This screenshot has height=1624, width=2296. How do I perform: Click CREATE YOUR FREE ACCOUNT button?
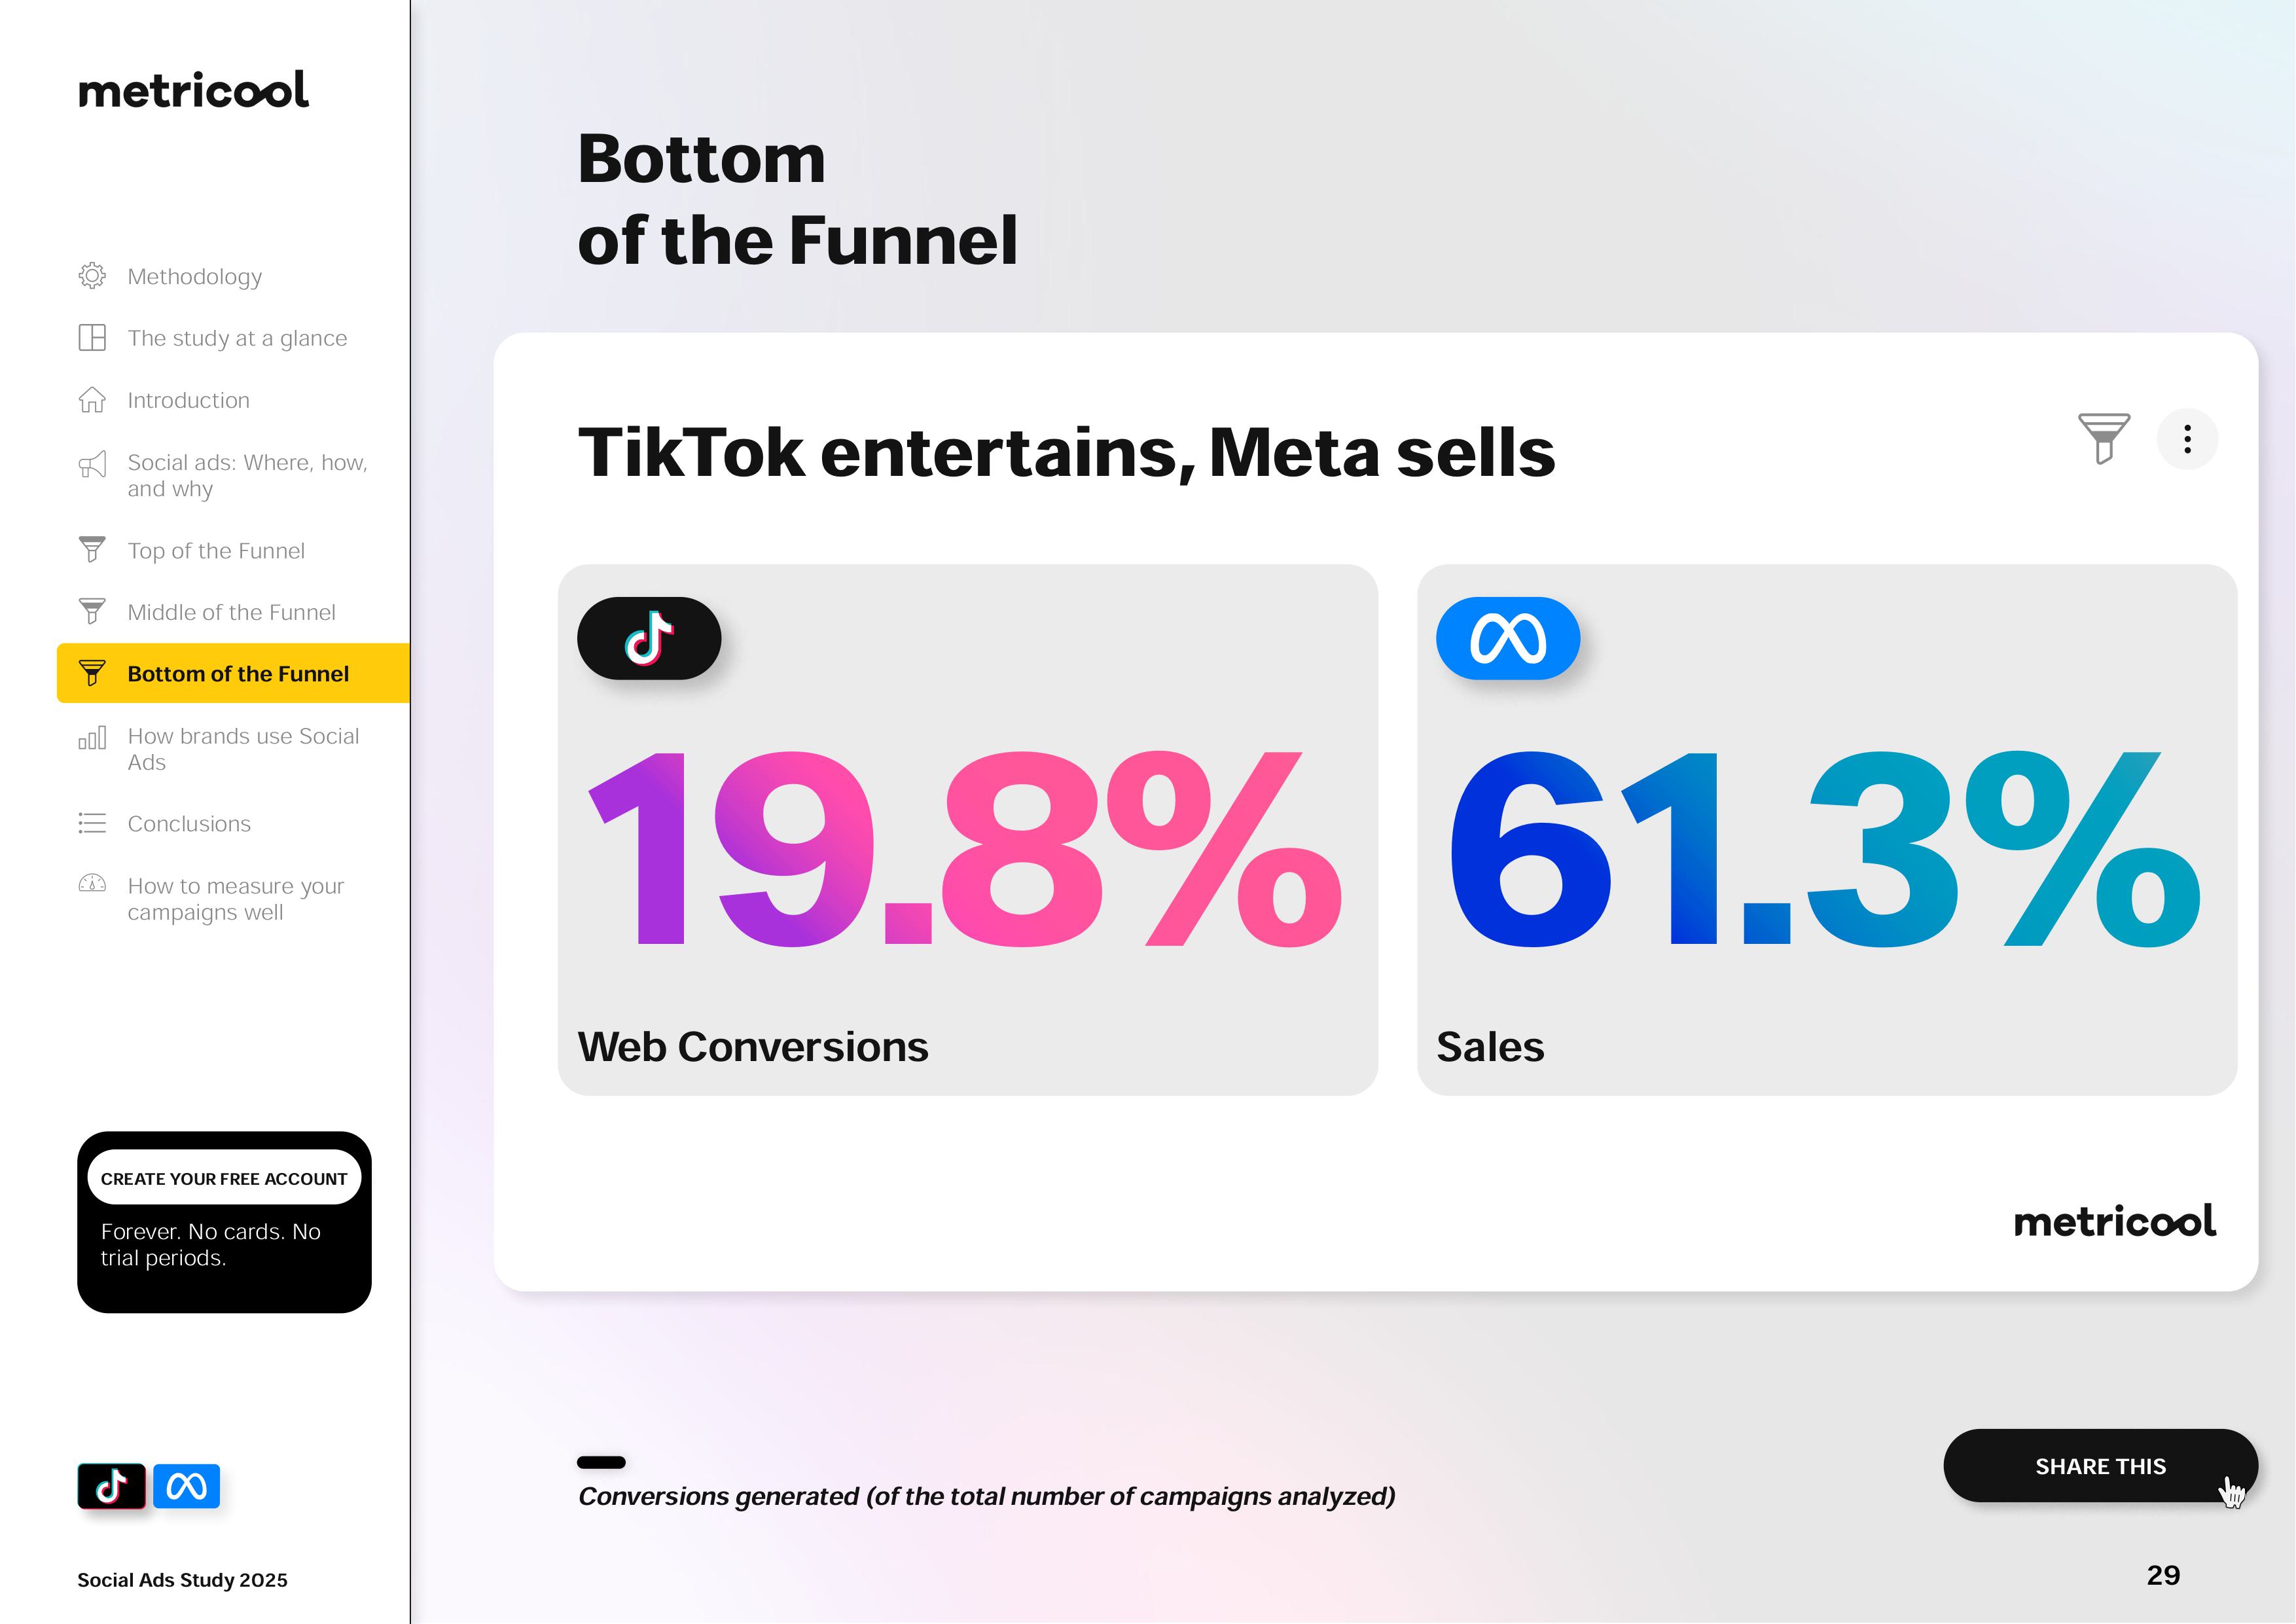224,1179
